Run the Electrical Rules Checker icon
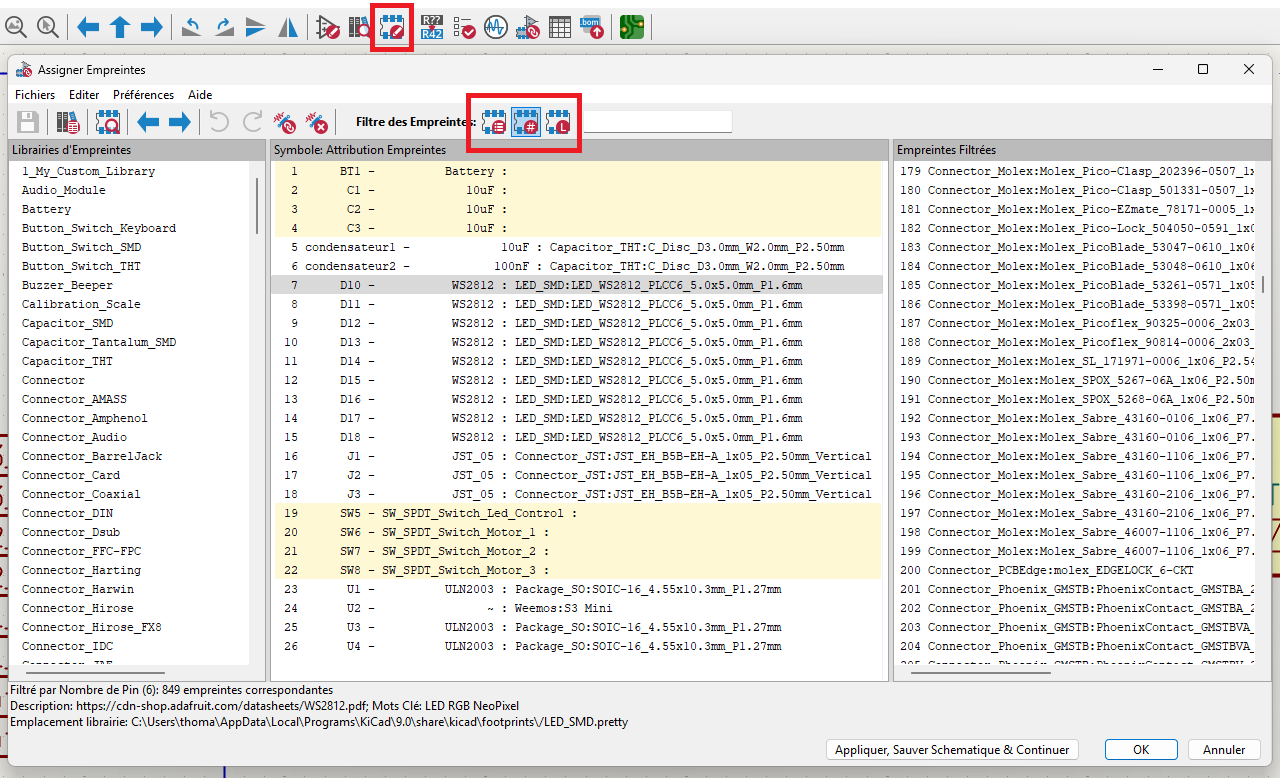 [463, 28]
